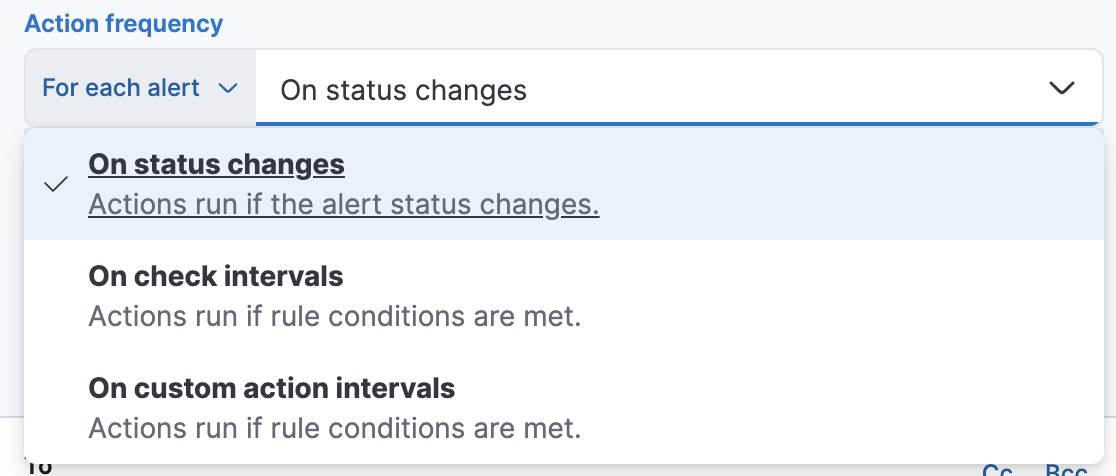The image size is (1116, 476).
Task: Click empty space in the On check intervals row
Action: [x=850, y=296]
